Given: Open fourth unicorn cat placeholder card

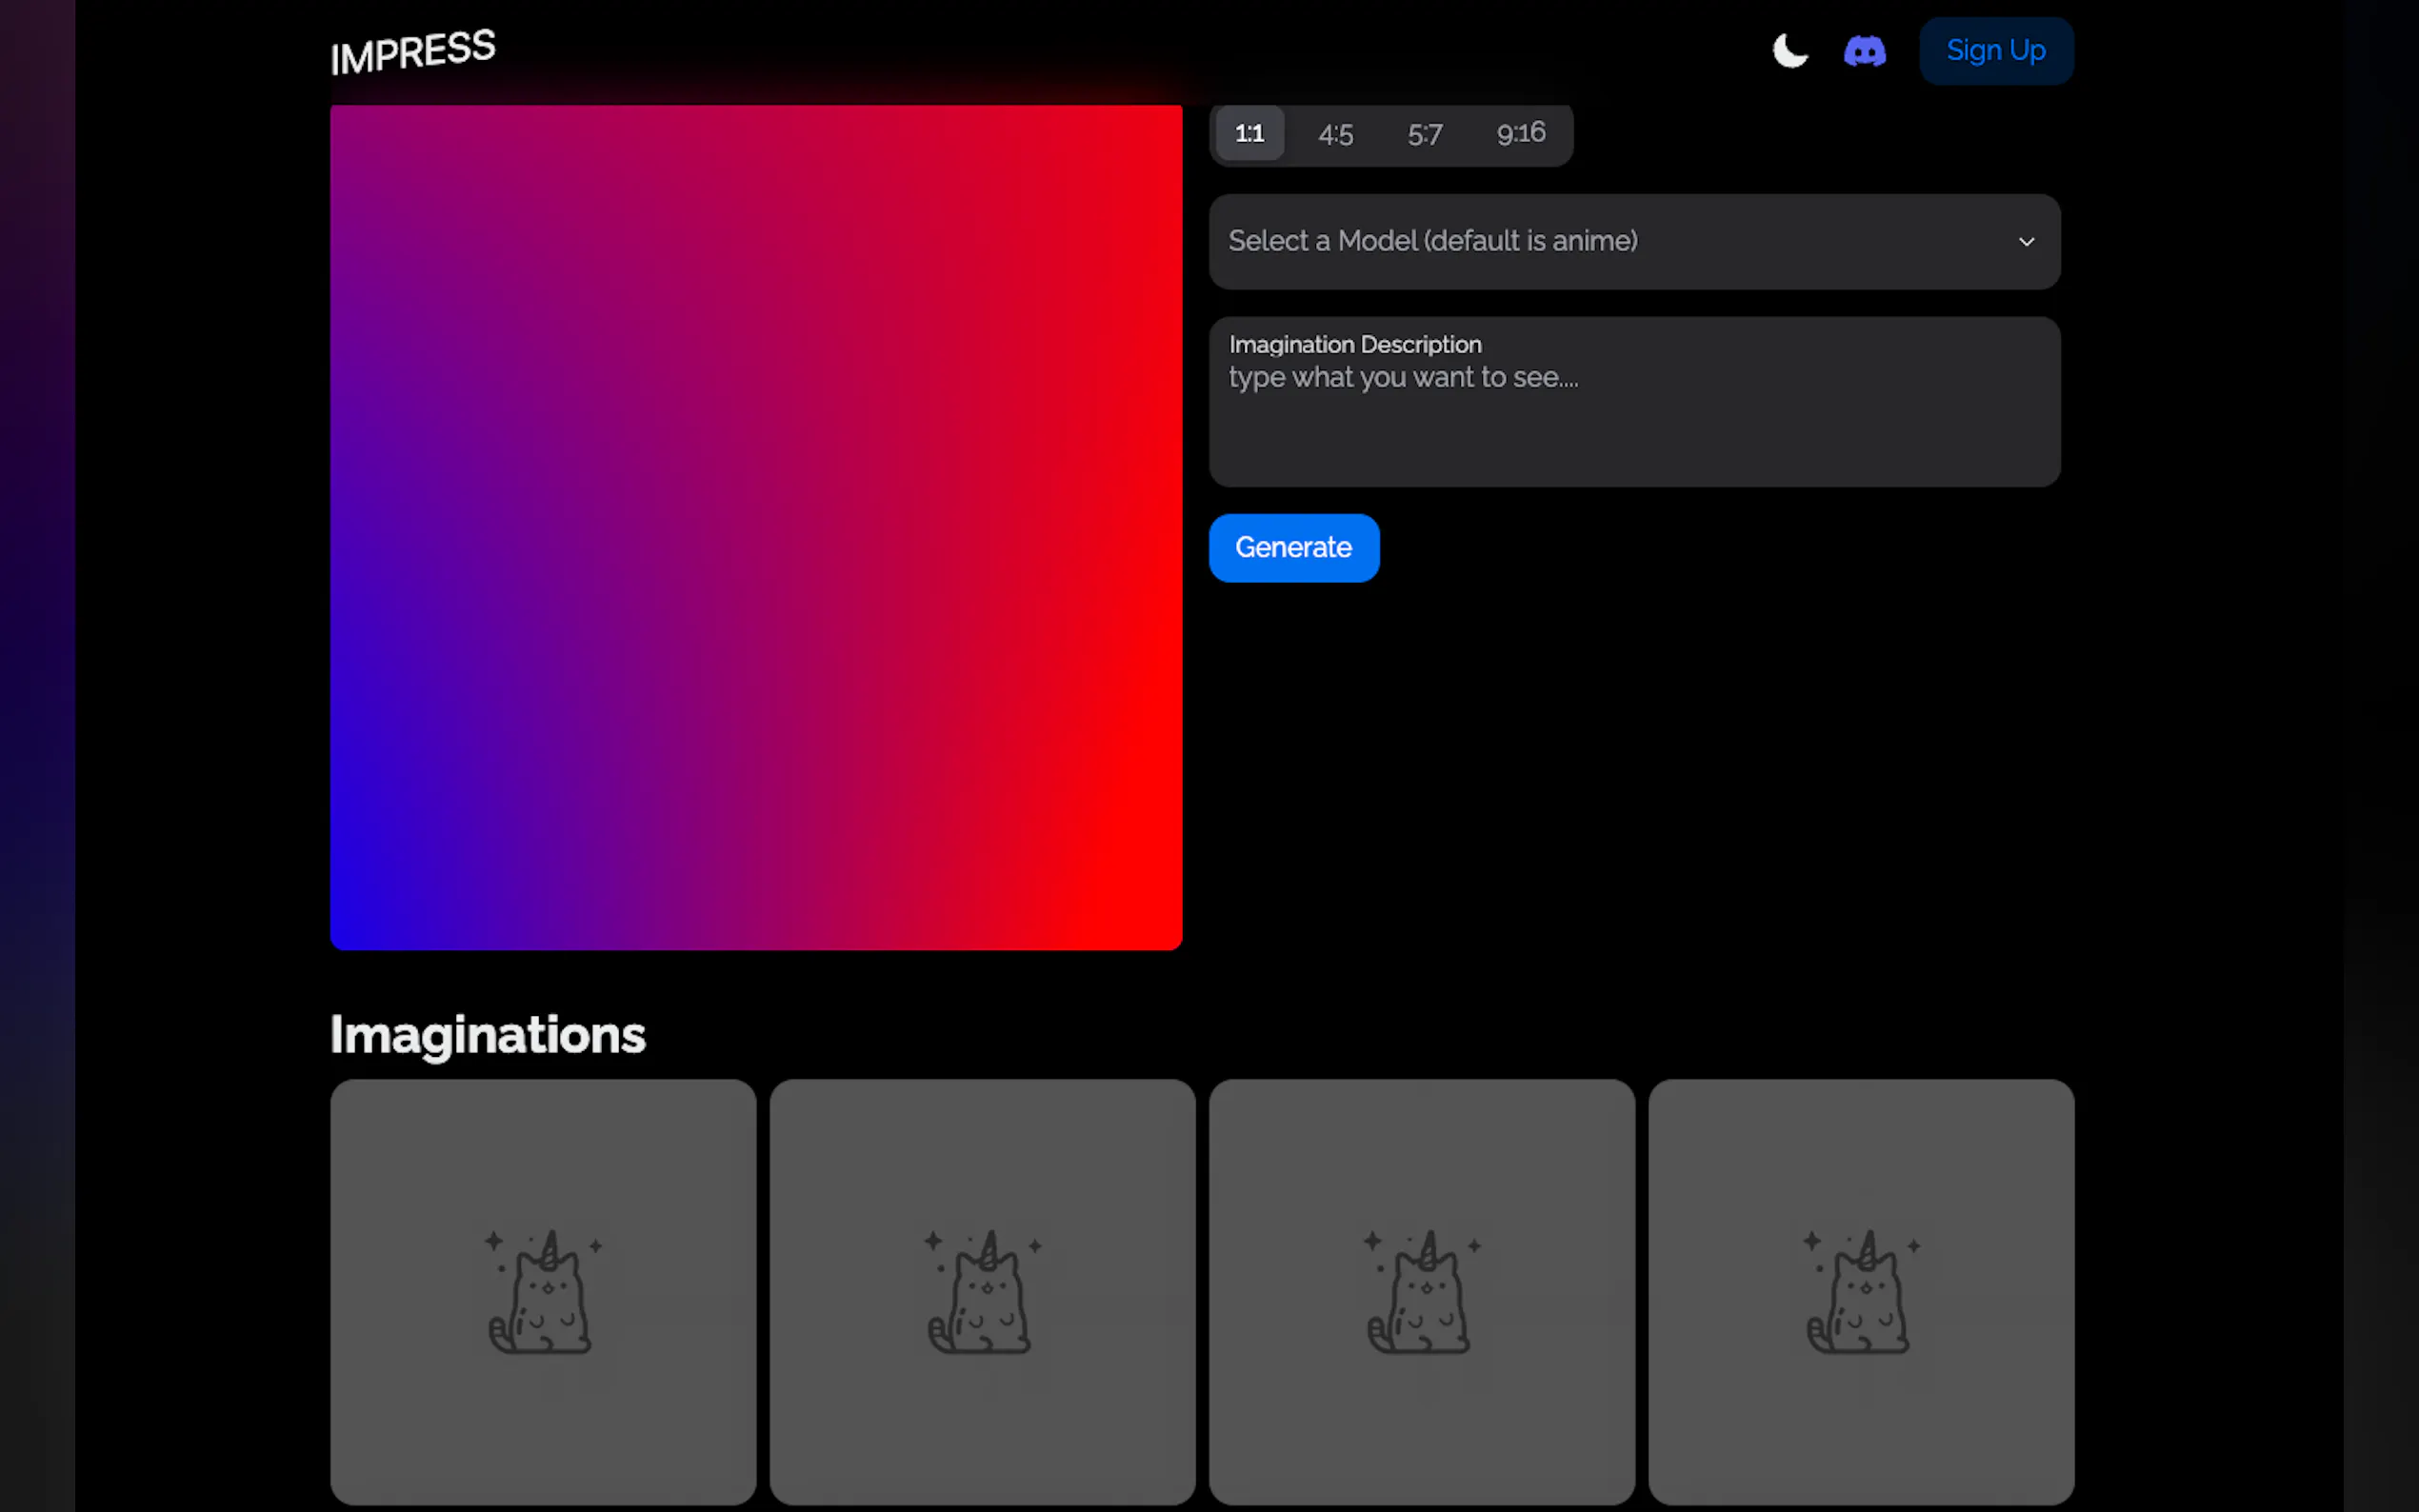Looking at the screenshot, I should tap(1860, 1291).
